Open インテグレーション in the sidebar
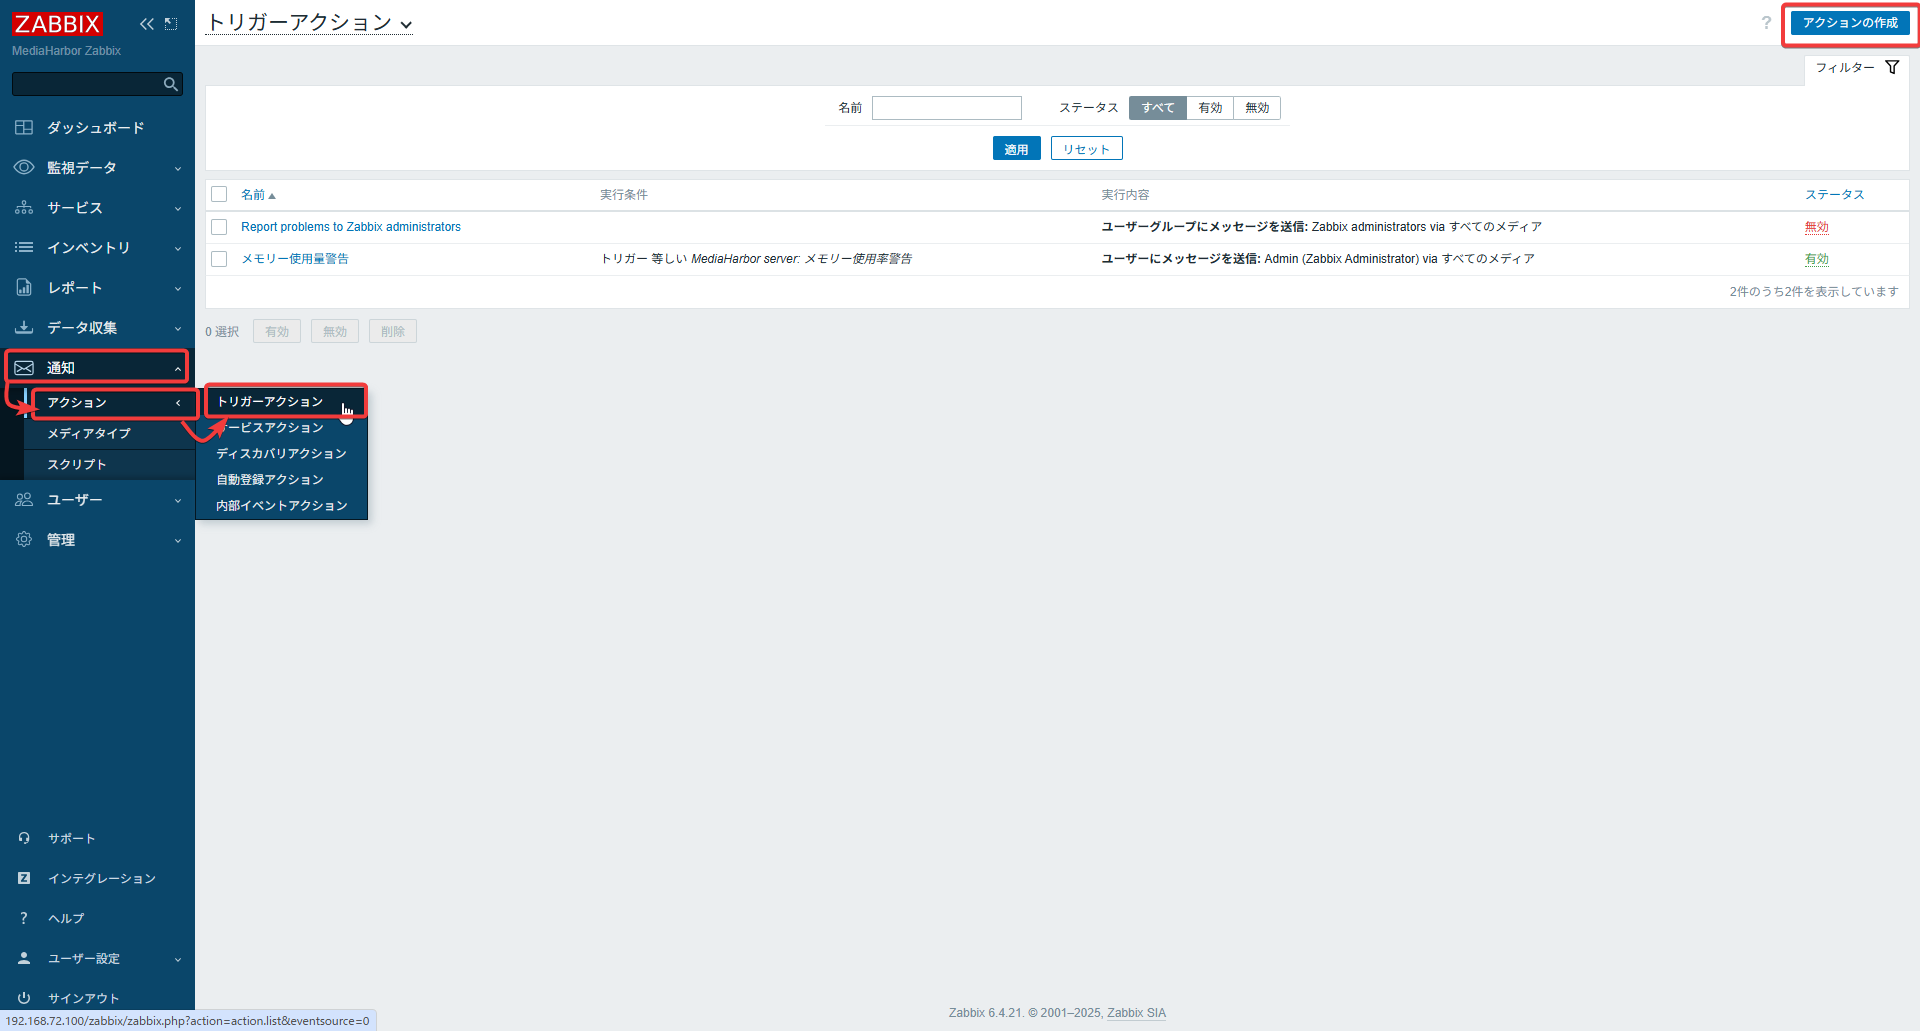 101,878
